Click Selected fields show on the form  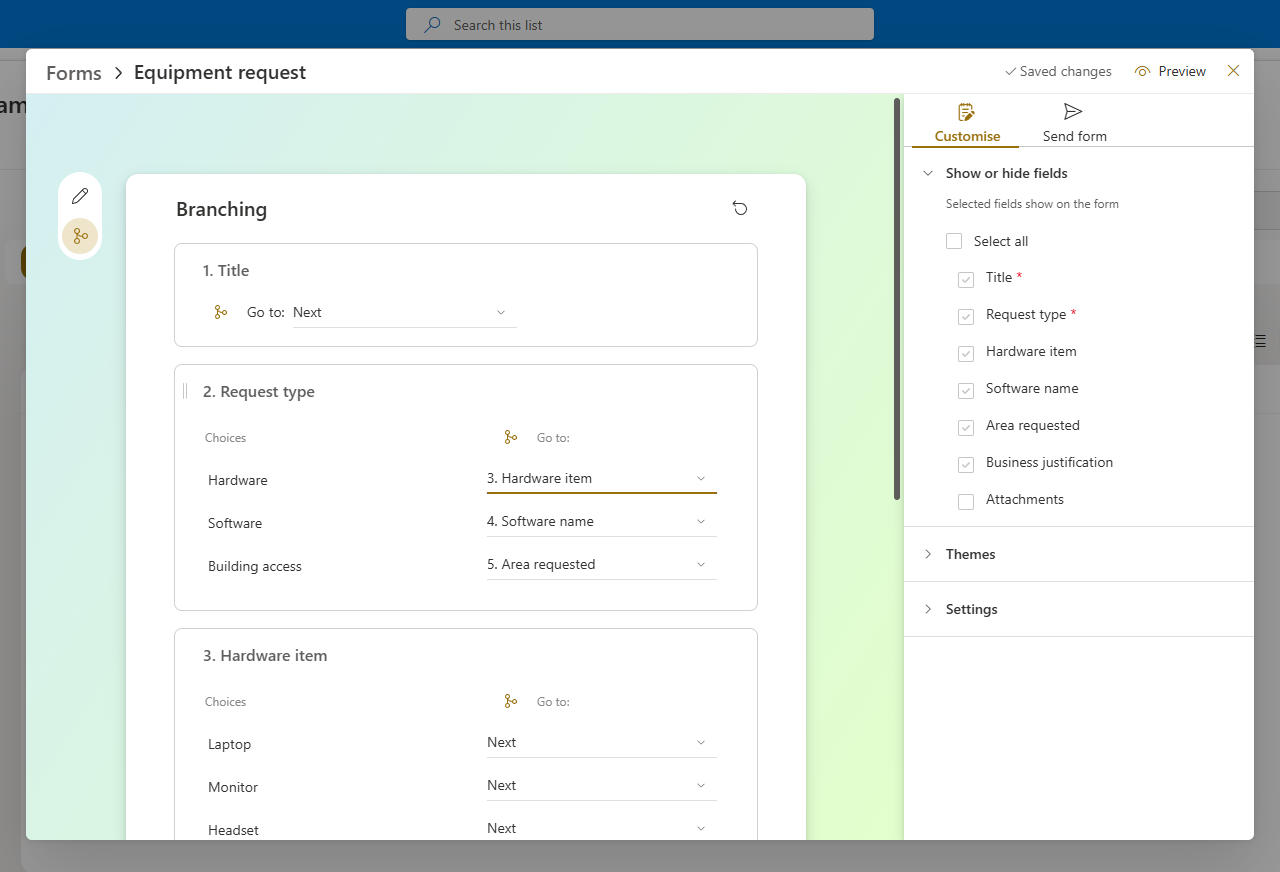(1032, 204)
